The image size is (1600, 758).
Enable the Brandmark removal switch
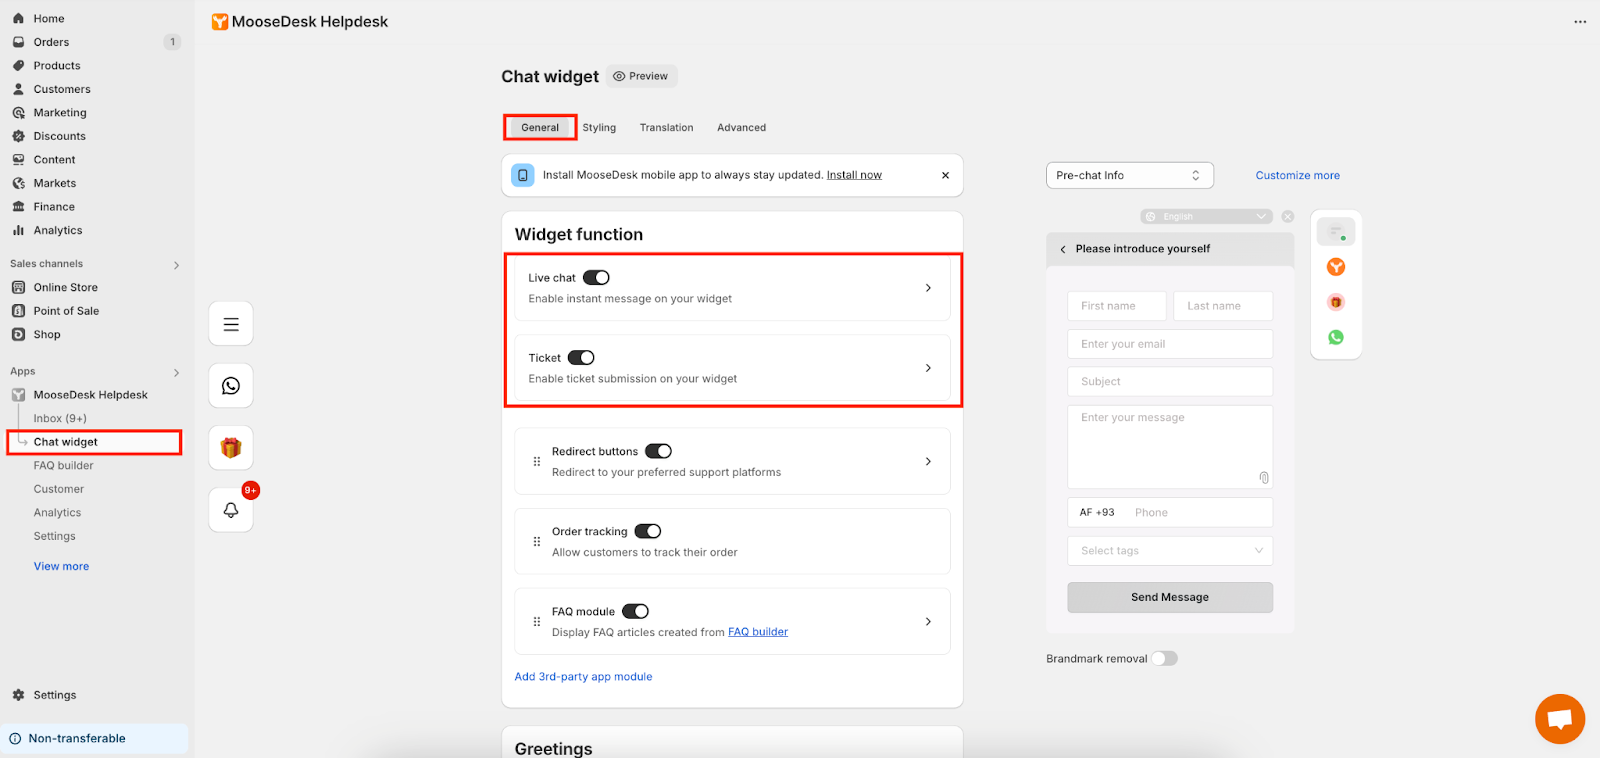[1164, 658]
